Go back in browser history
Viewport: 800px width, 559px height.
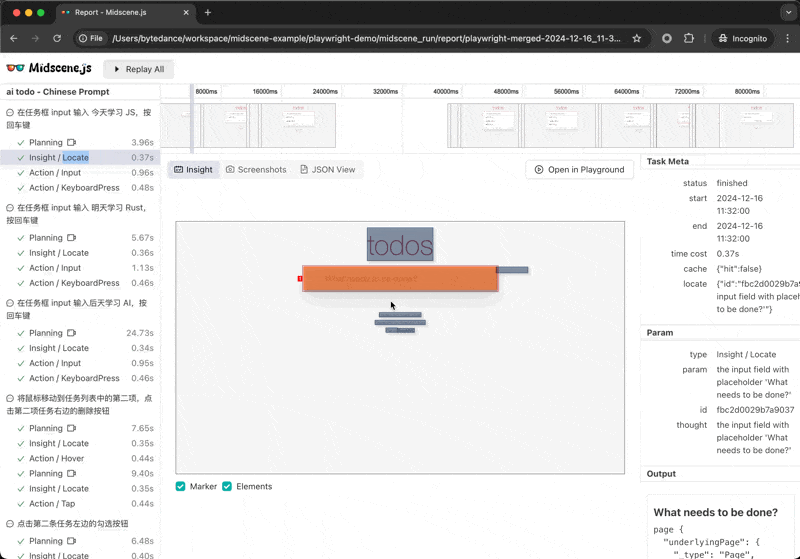[x=14, y=38]
